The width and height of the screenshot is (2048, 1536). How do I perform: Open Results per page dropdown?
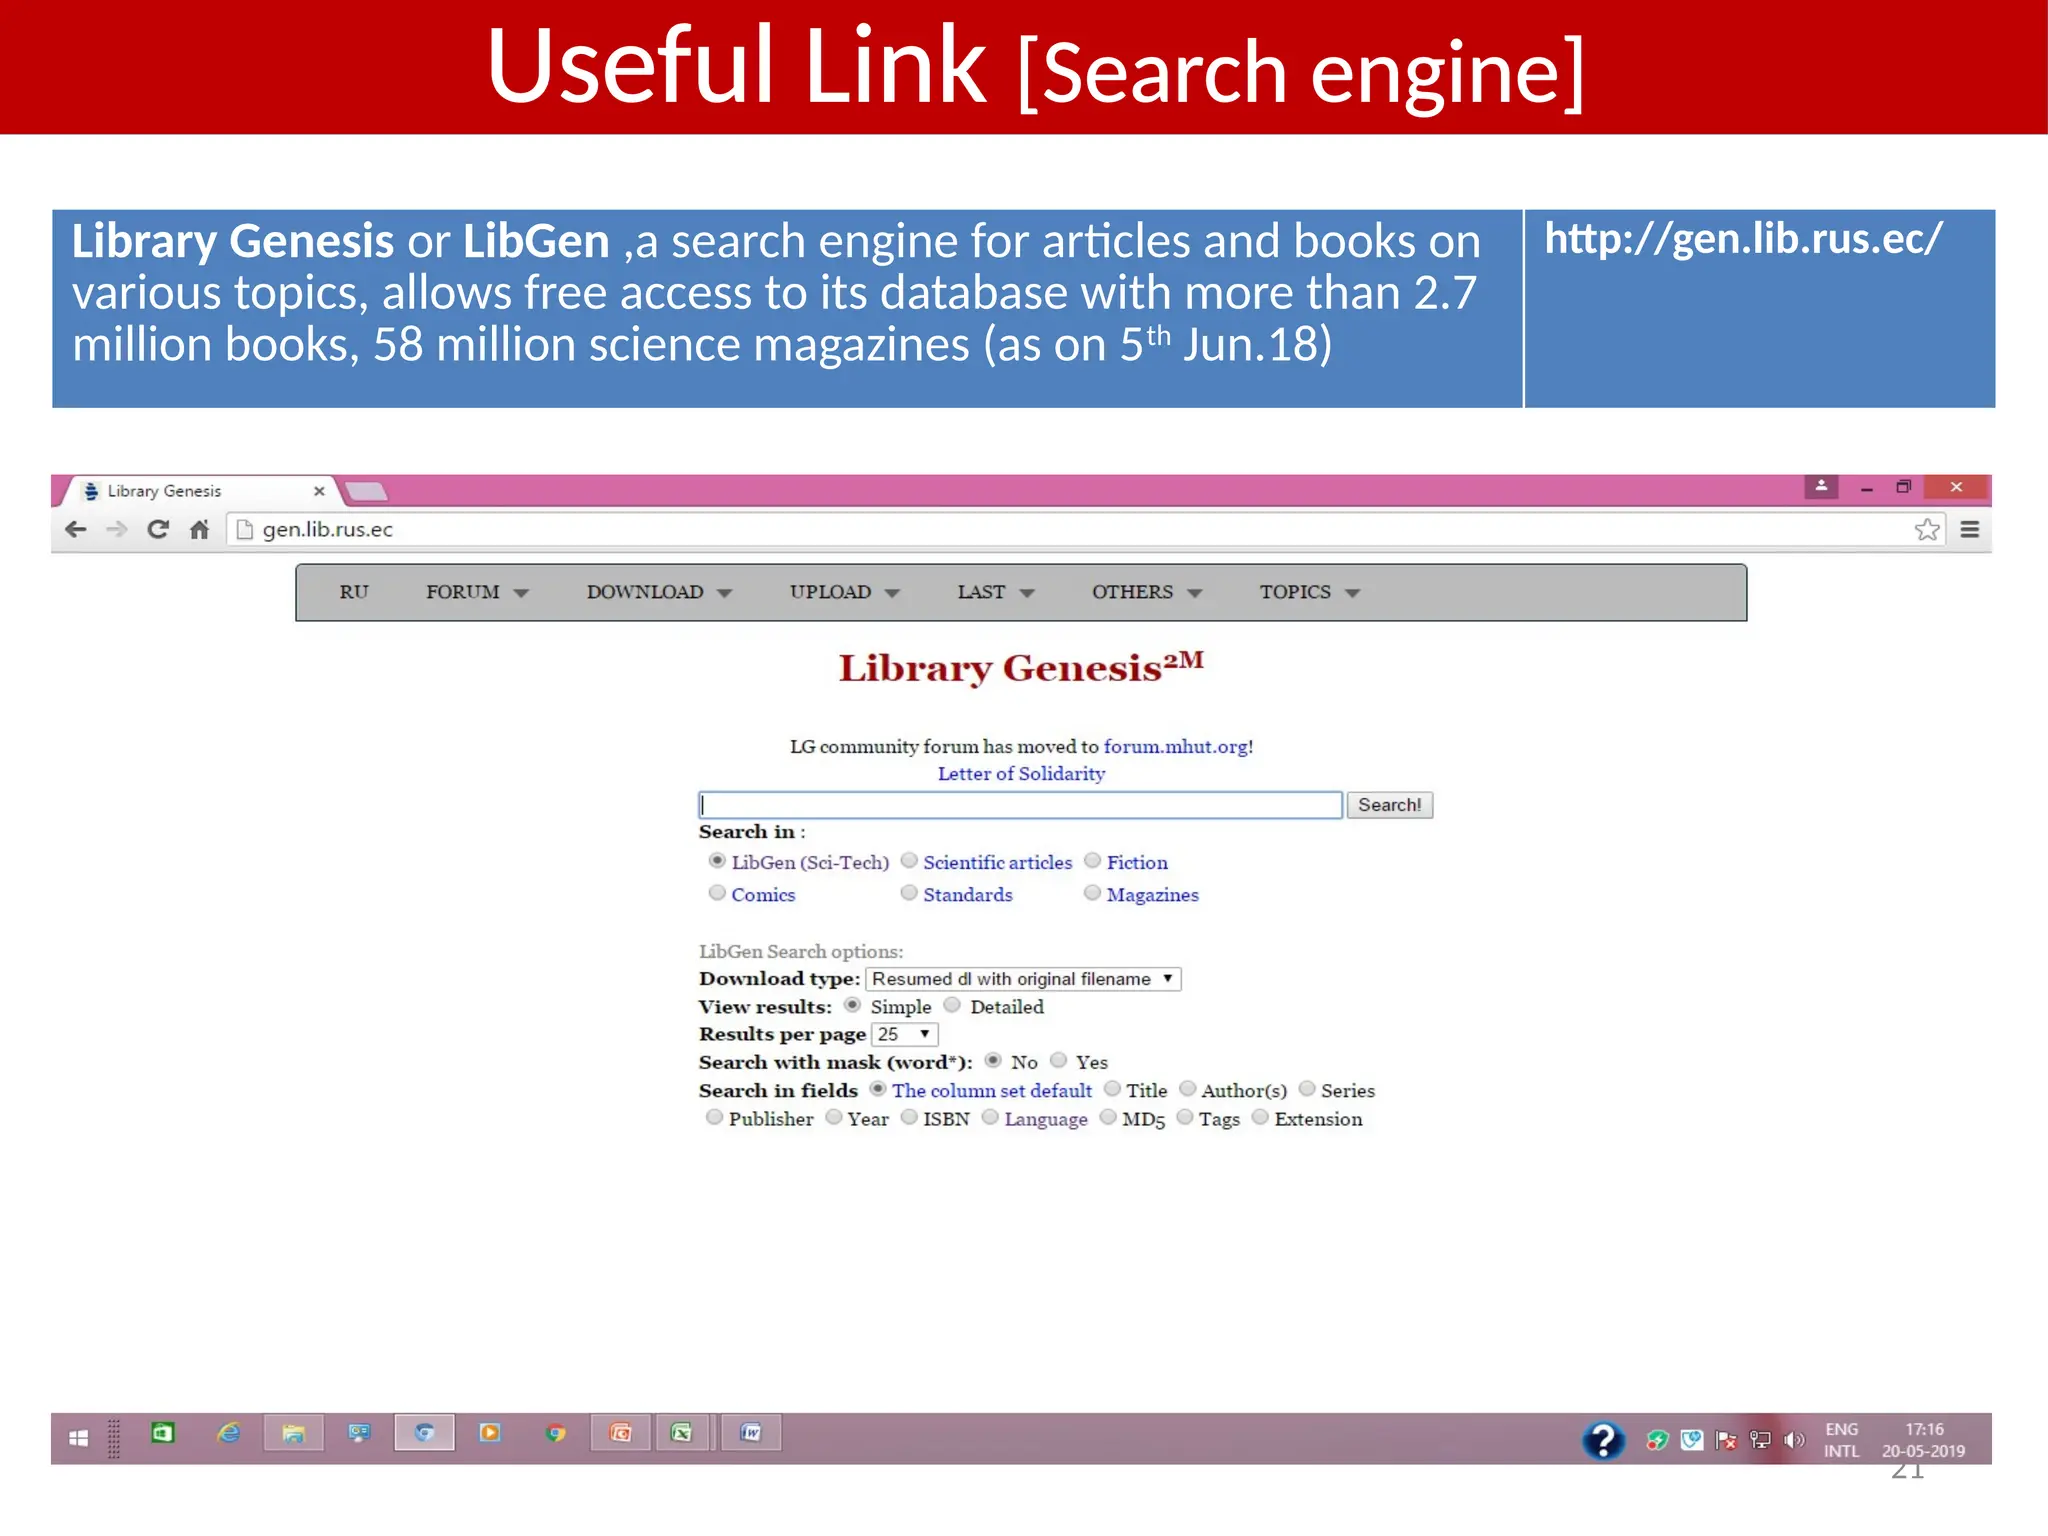pos(905,1034)
